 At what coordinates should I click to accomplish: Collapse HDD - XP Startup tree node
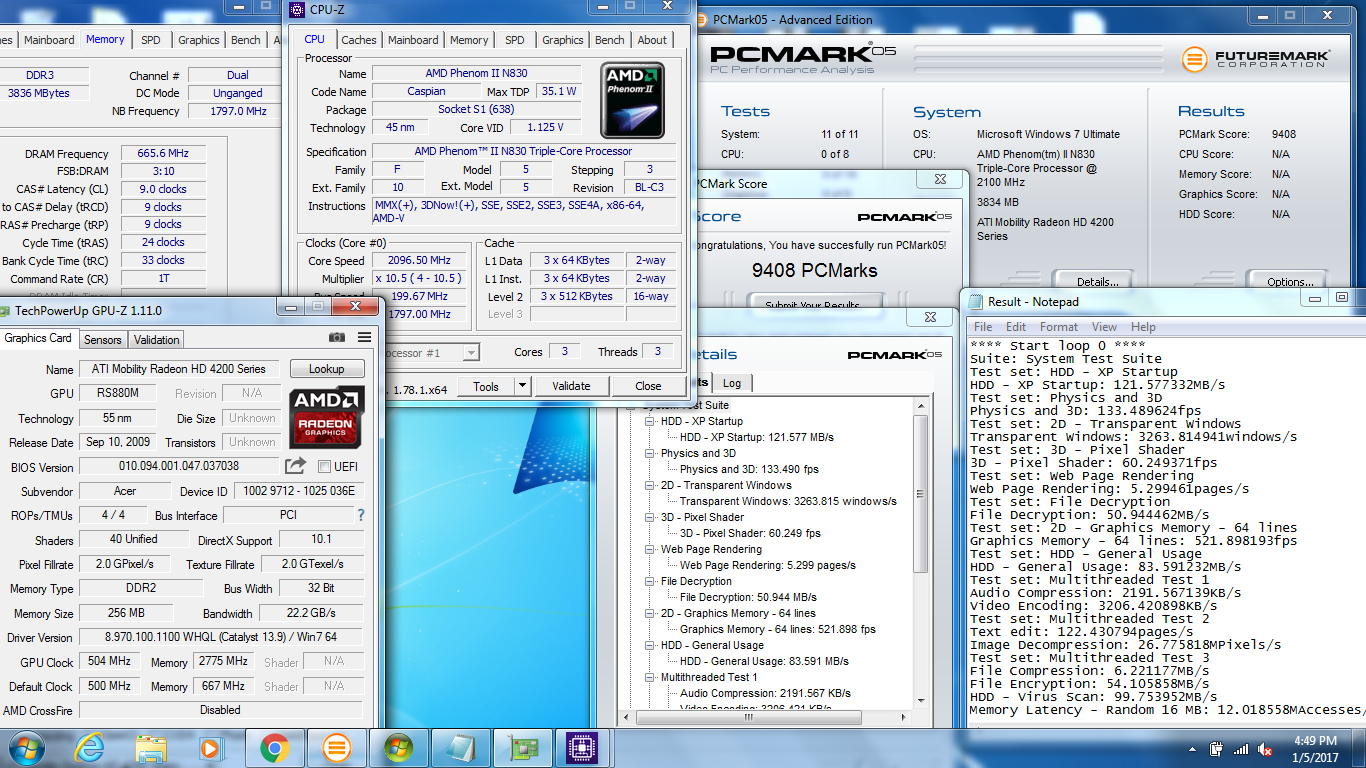coord(649,421)
